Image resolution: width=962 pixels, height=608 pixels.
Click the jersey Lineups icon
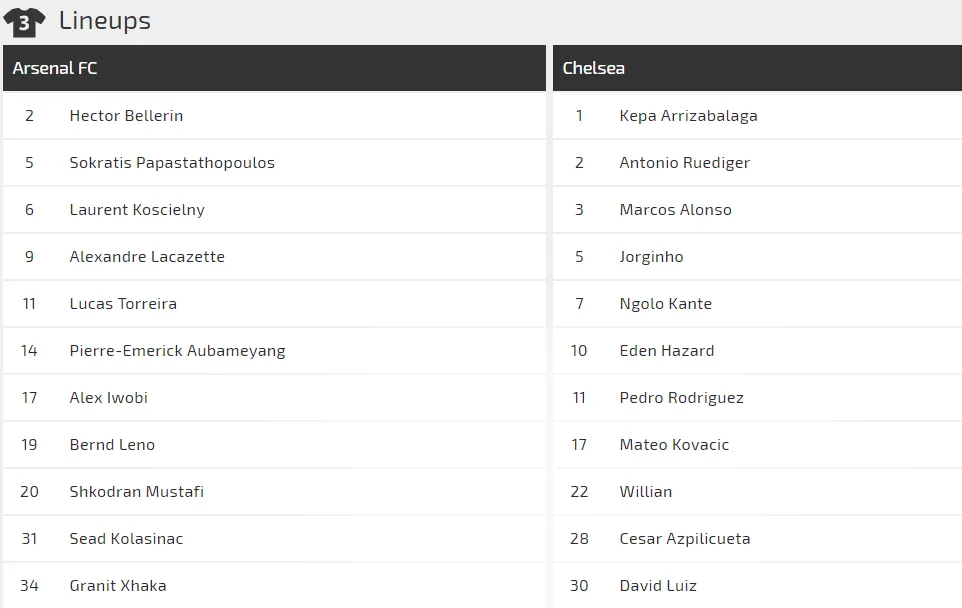tap(24, 21)
